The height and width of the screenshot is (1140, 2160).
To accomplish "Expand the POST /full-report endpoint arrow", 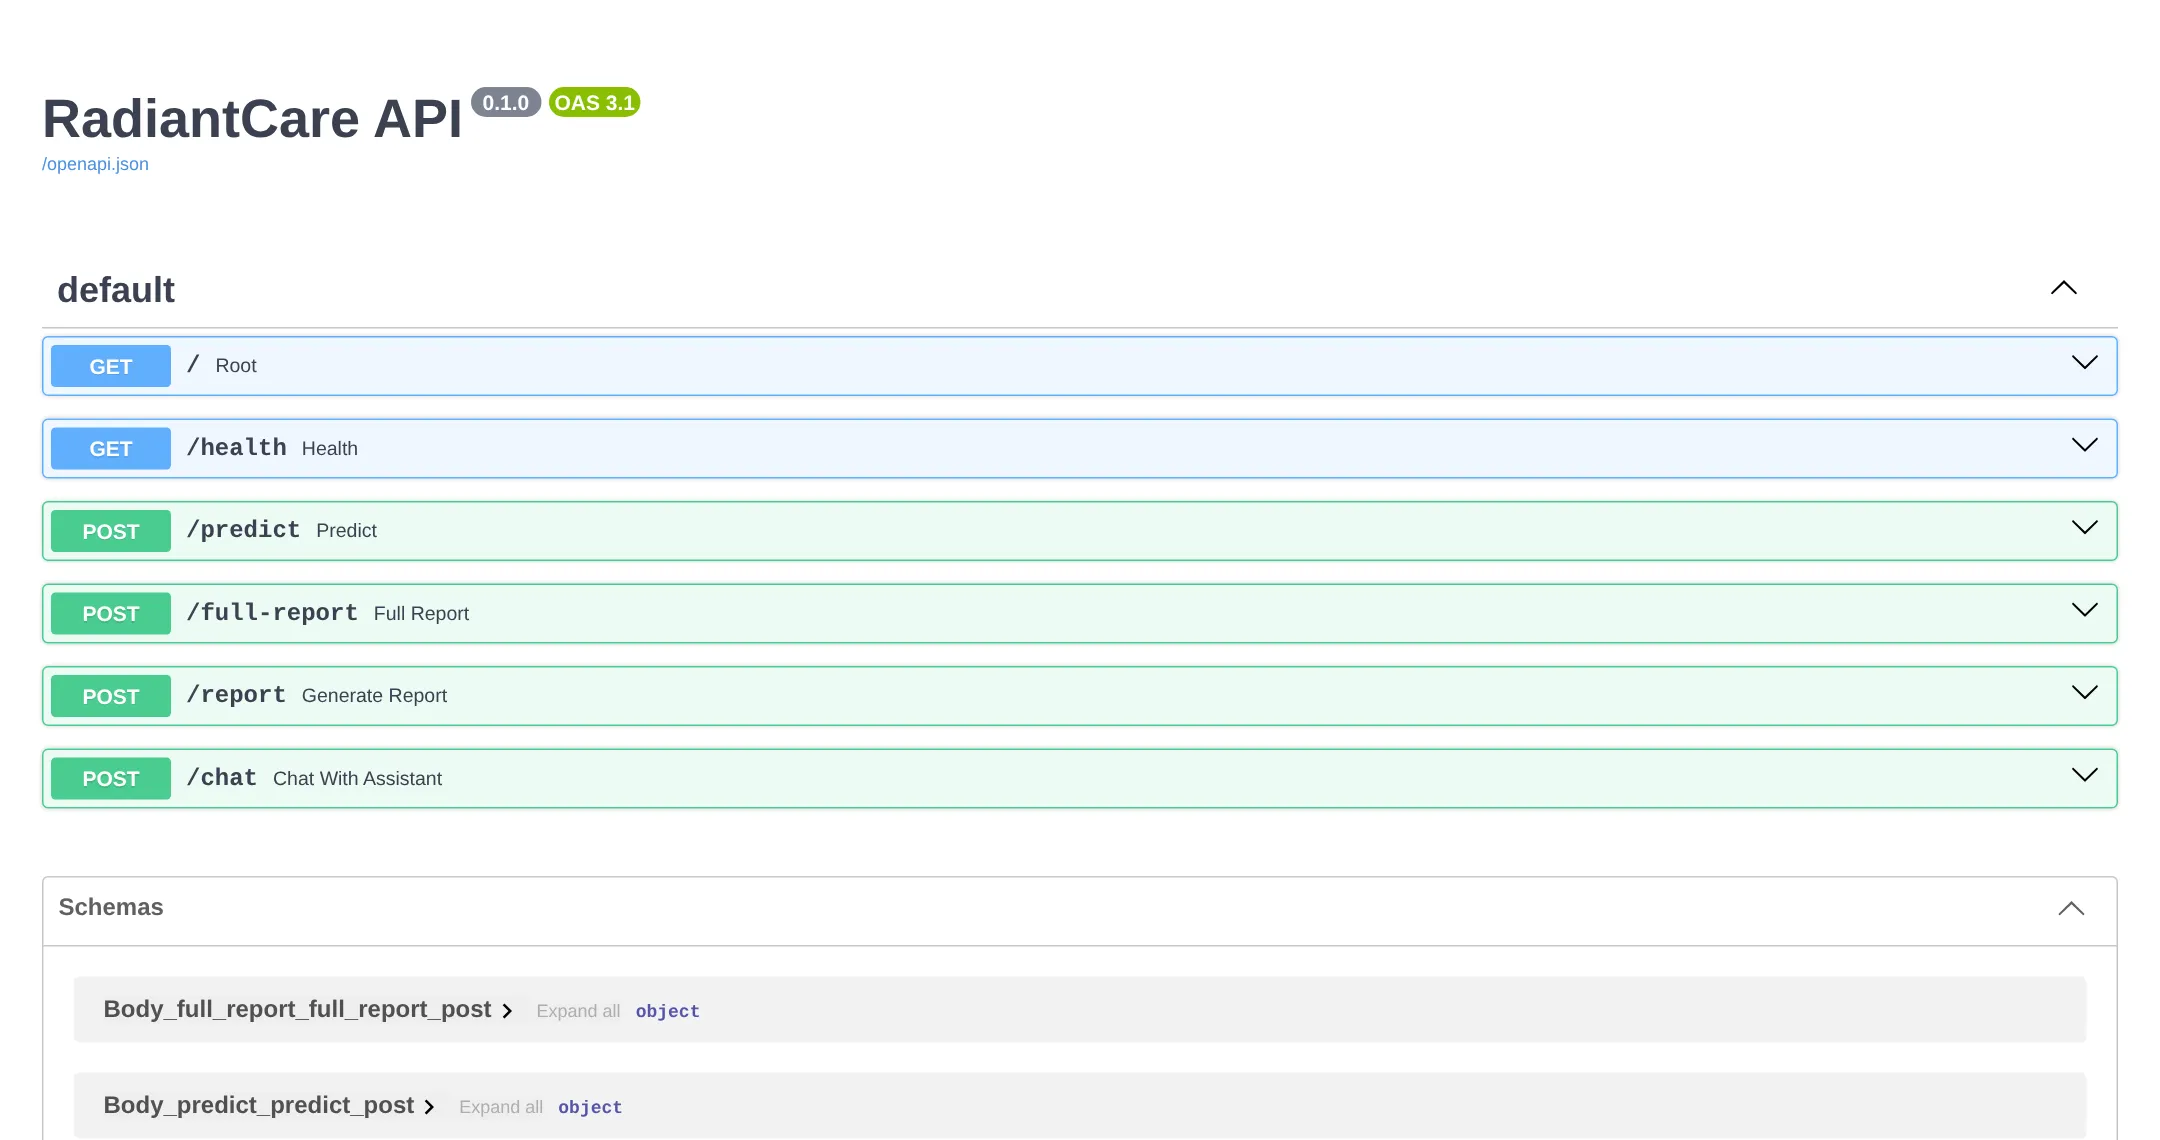I will (x=2084, y=610).
